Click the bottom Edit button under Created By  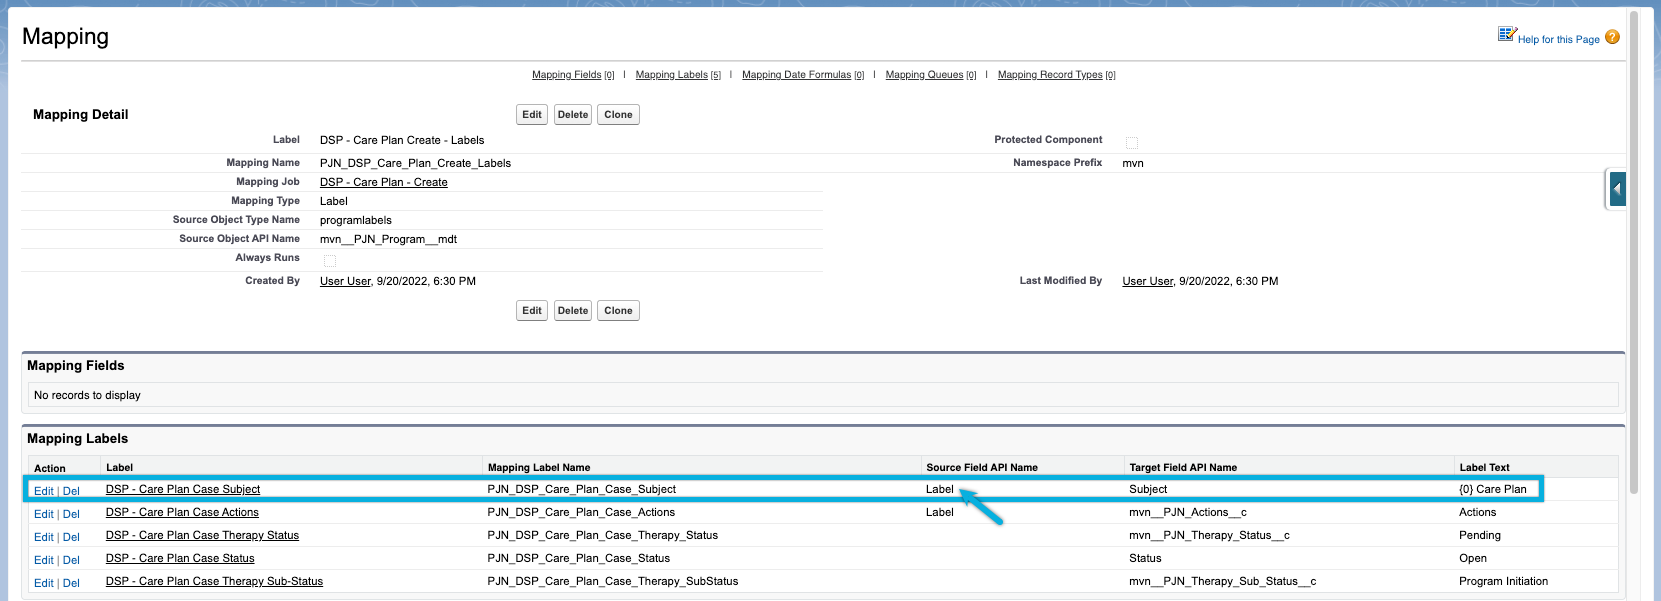point(532,311)
